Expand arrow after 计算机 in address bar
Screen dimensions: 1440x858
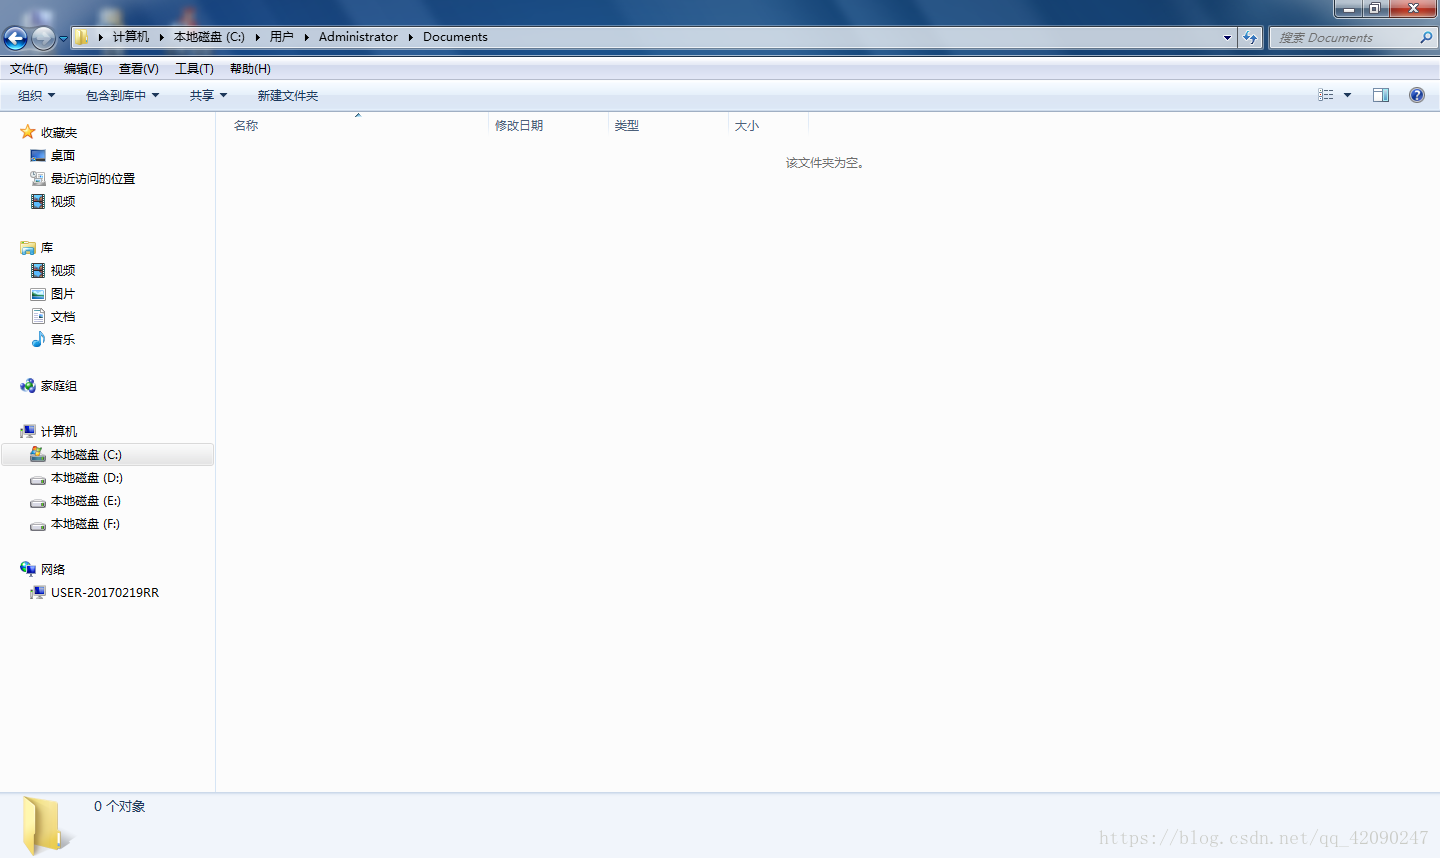161,37
